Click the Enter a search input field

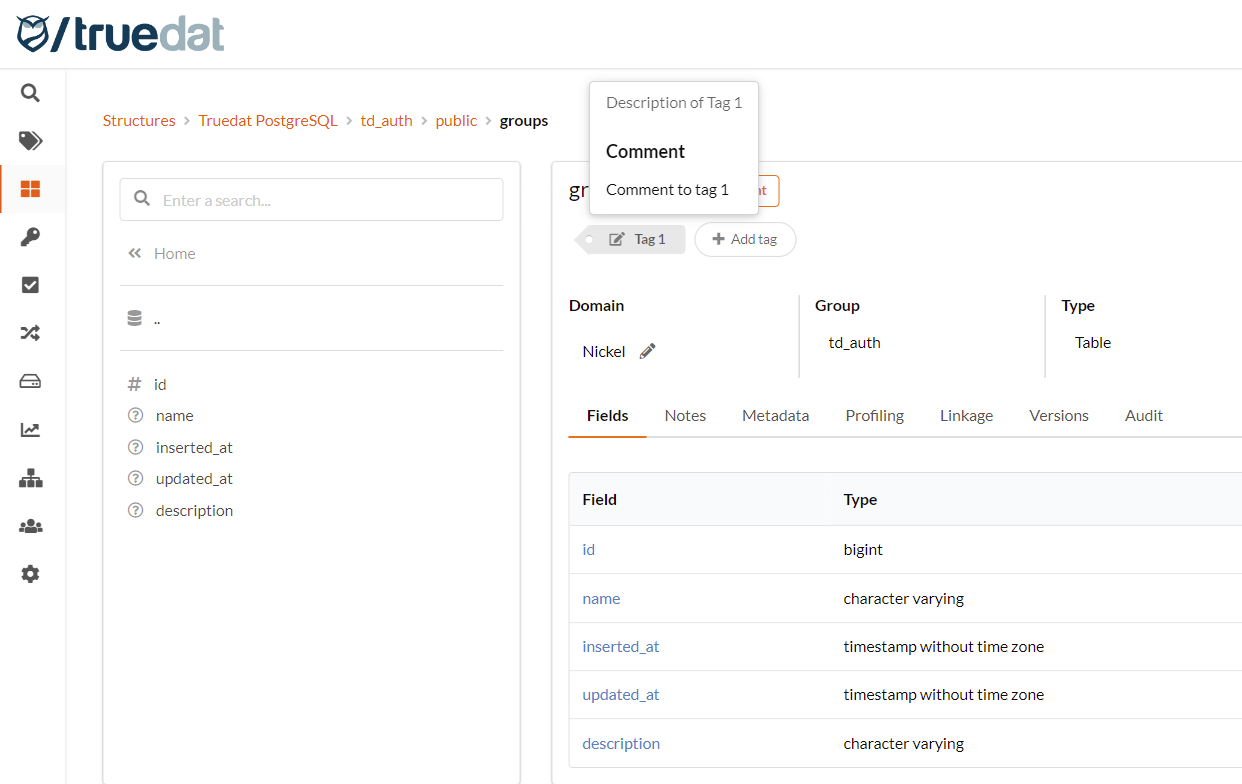pyautogui.click(x=311, y=199)
